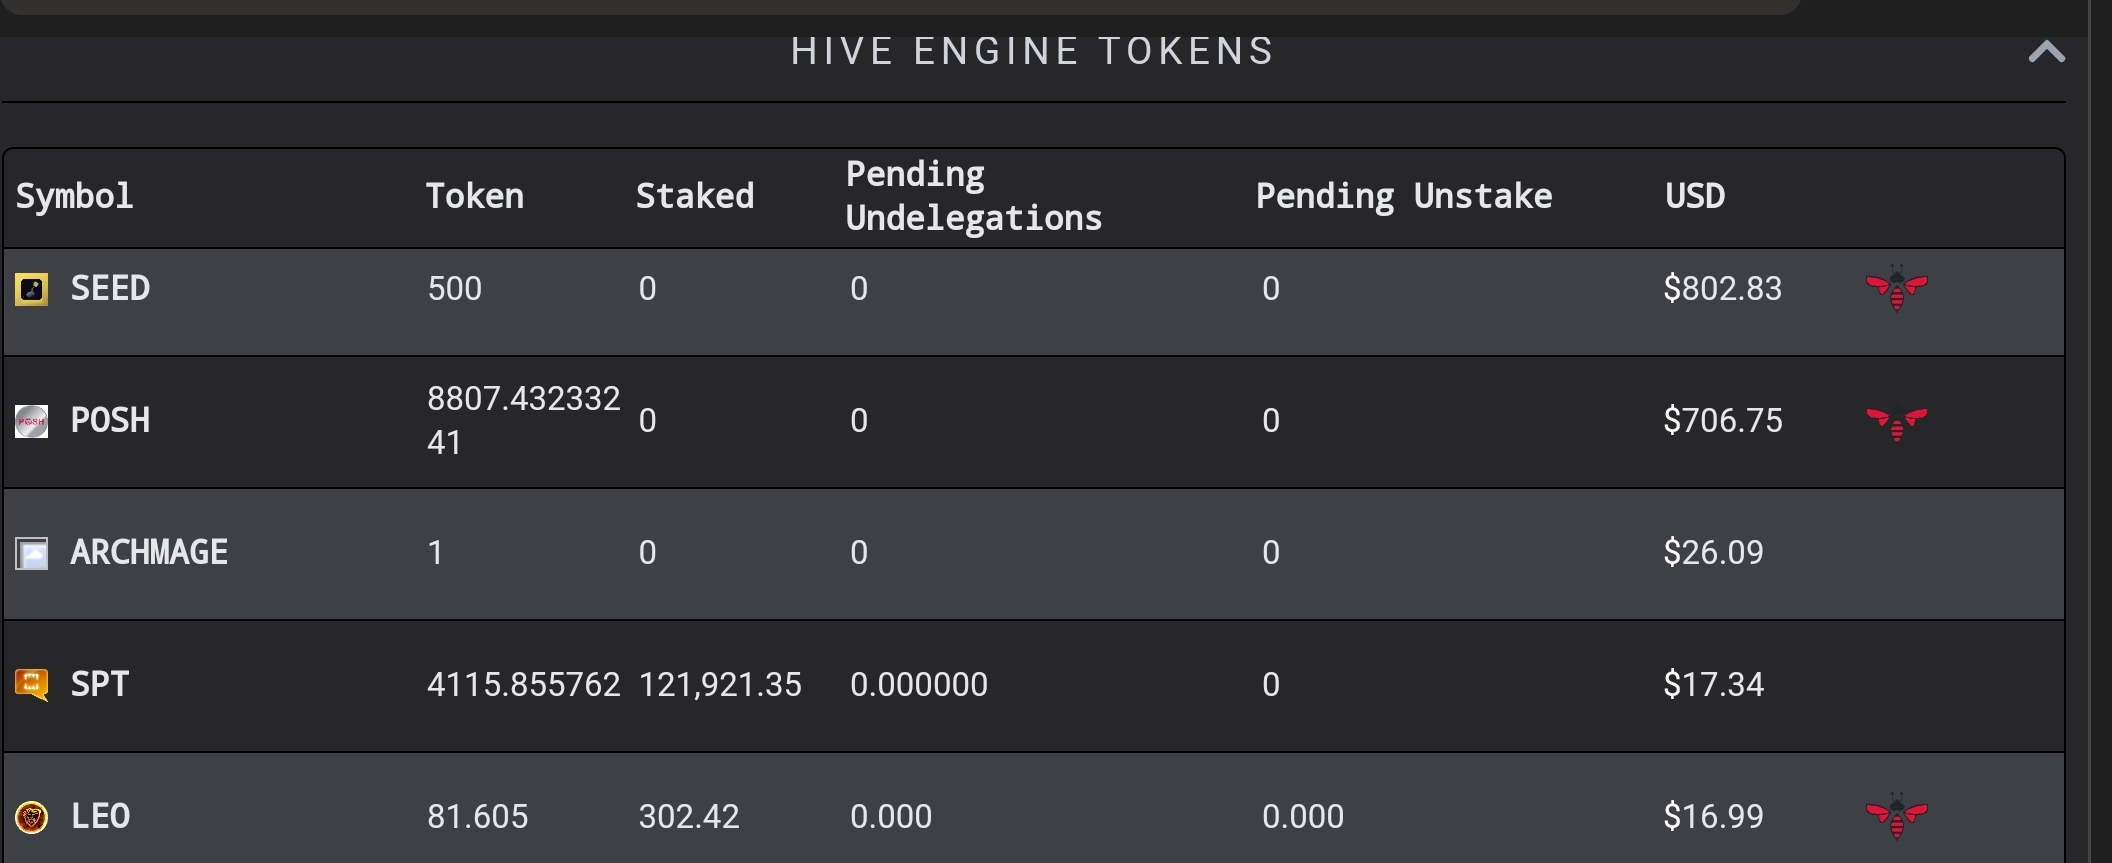Viewport: 2112px width, 863px height.
Task: Click the POSH token icon
Action: 31,421
